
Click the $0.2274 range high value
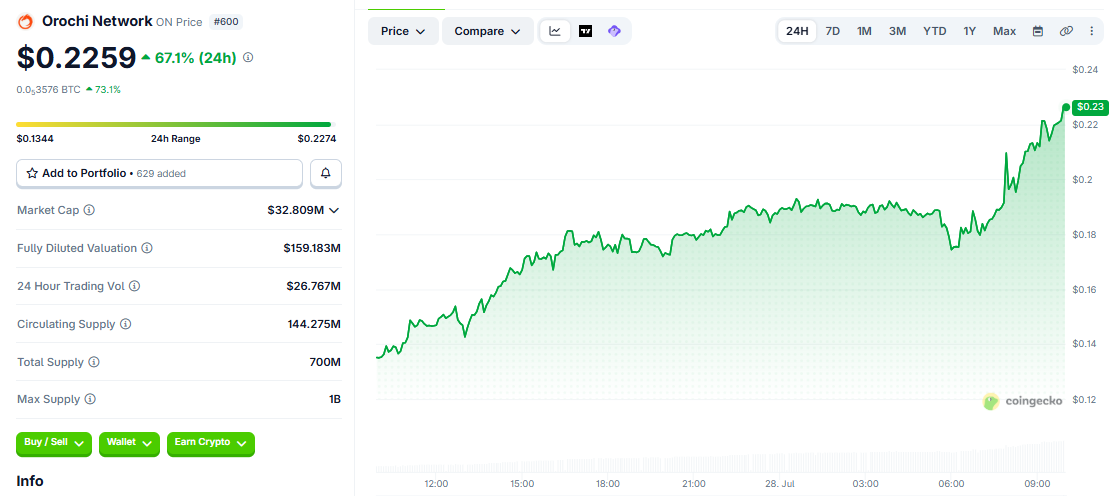tap(317, 139)
